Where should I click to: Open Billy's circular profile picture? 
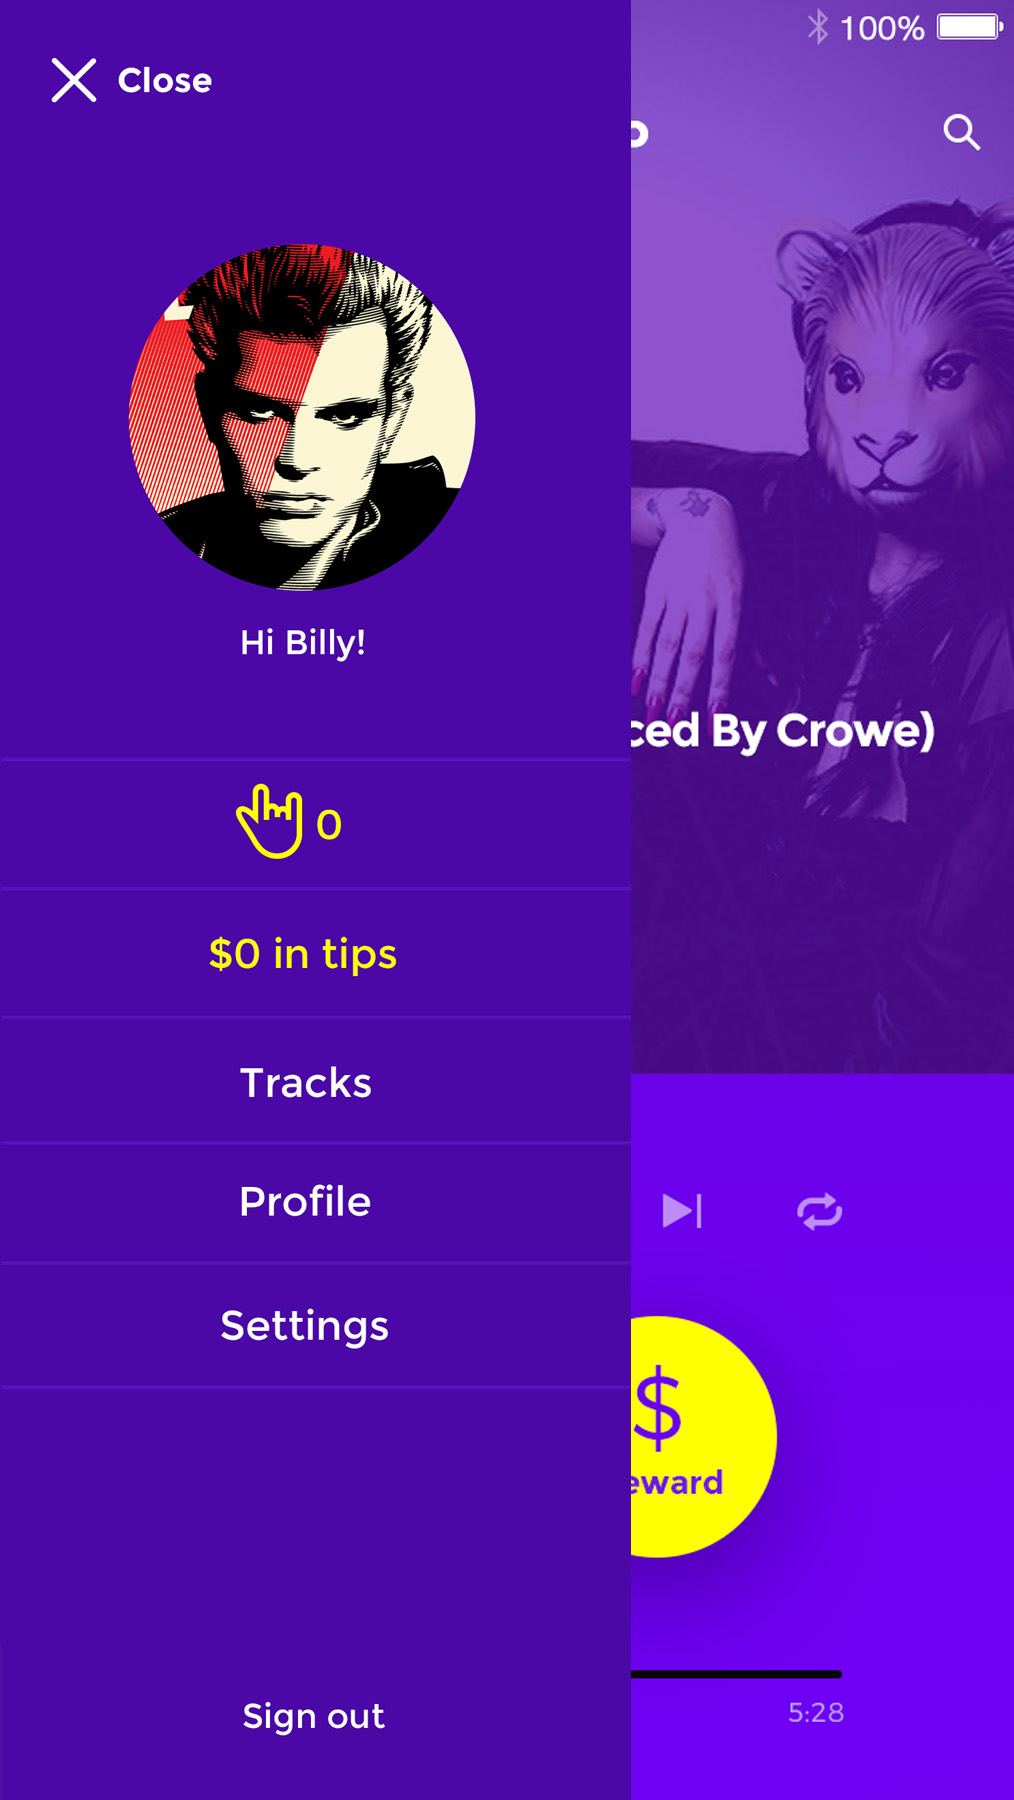[x=302, y=417]
